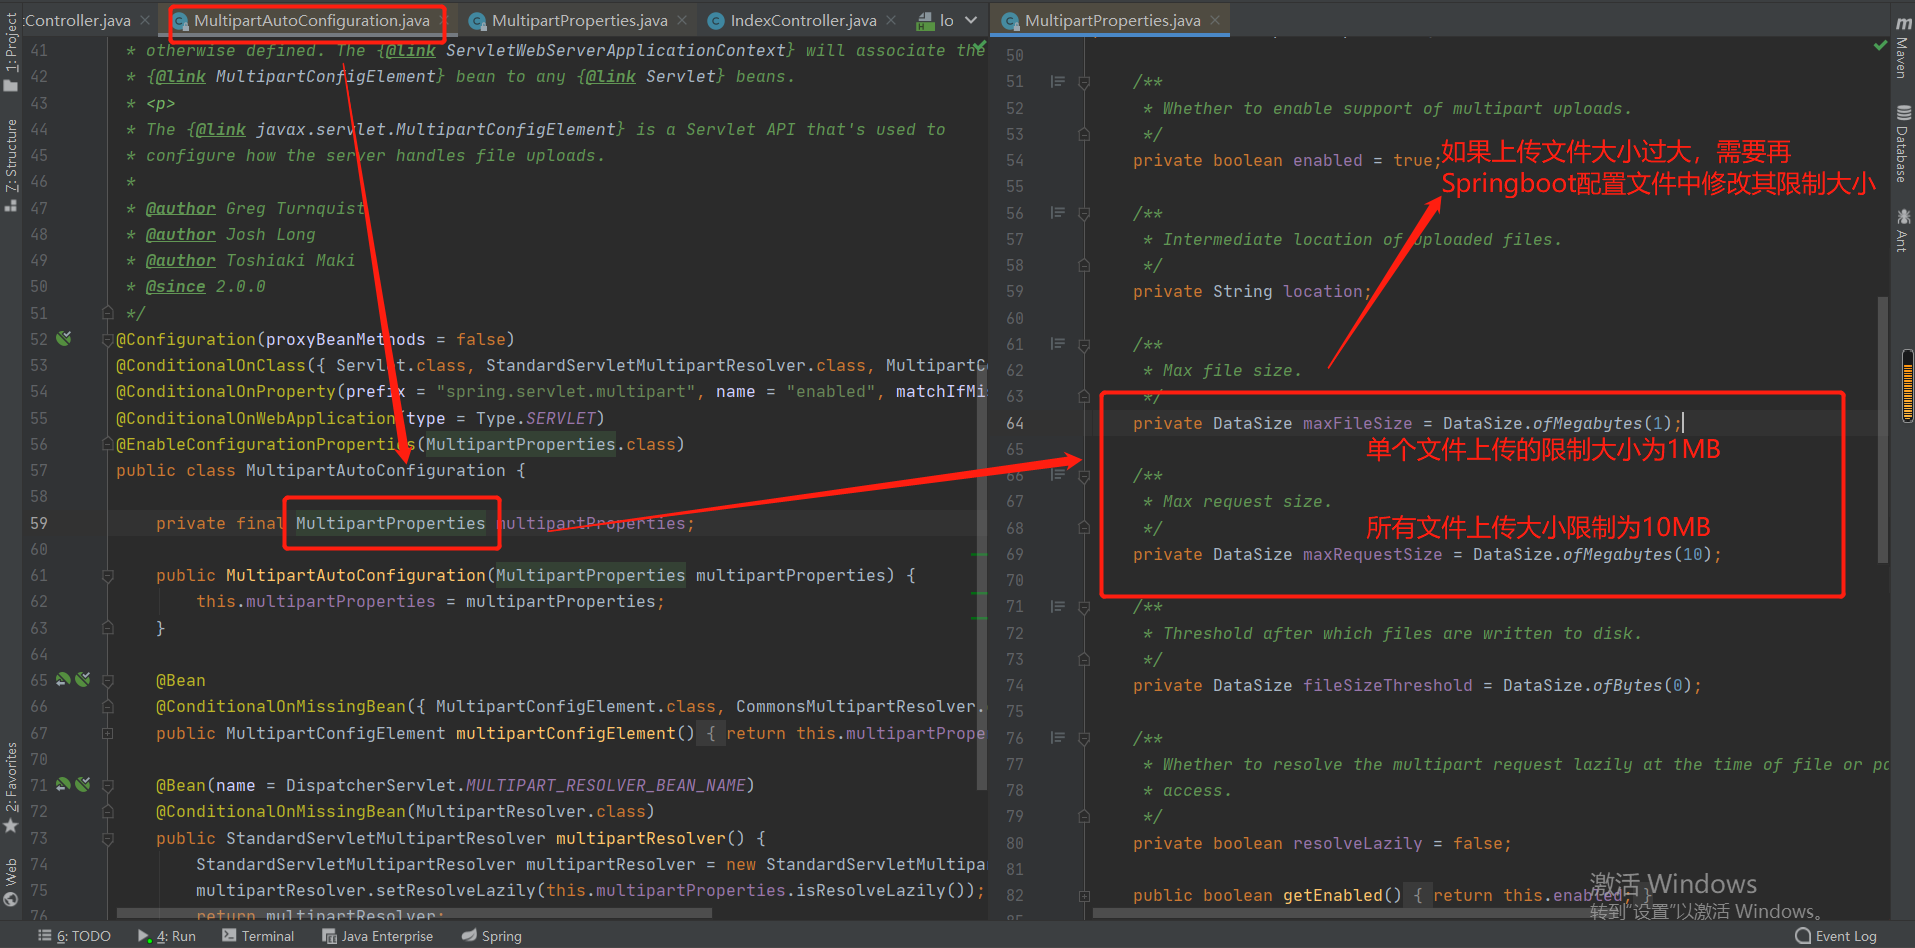The height and width of the screenshot is (948, 1915).
Task: Switch to the partially visible Controller.java tab
Action: point(77,20)
